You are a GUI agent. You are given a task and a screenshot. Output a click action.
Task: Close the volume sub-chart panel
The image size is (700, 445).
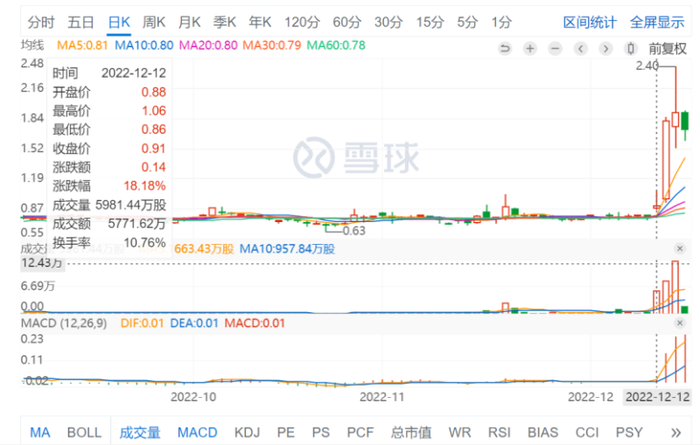680,249
